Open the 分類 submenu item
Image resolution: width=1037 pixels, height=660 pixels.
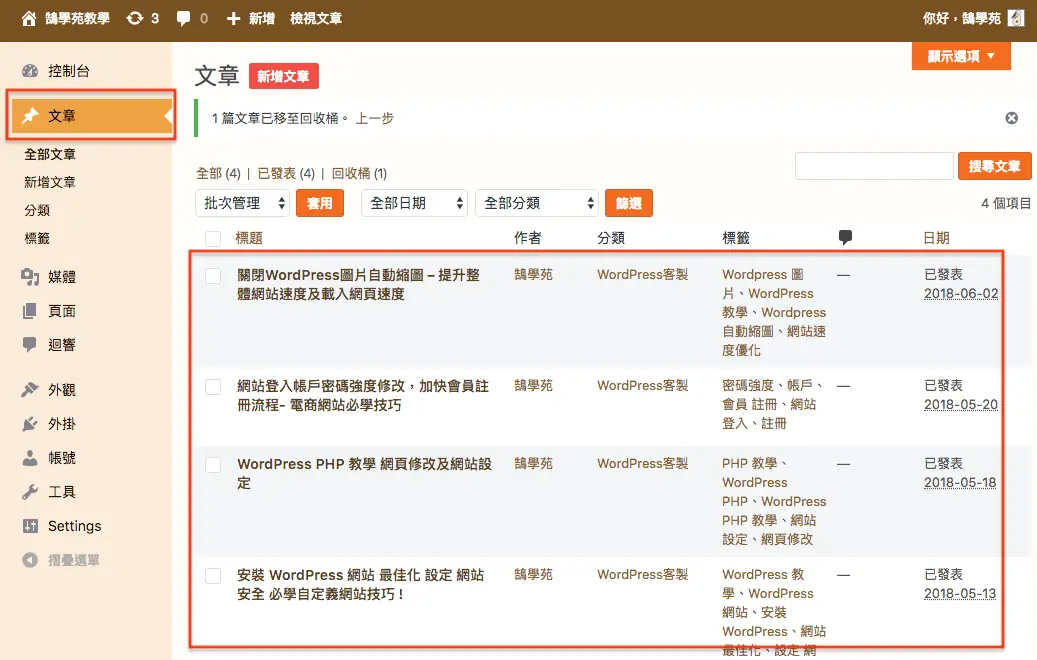37,210
